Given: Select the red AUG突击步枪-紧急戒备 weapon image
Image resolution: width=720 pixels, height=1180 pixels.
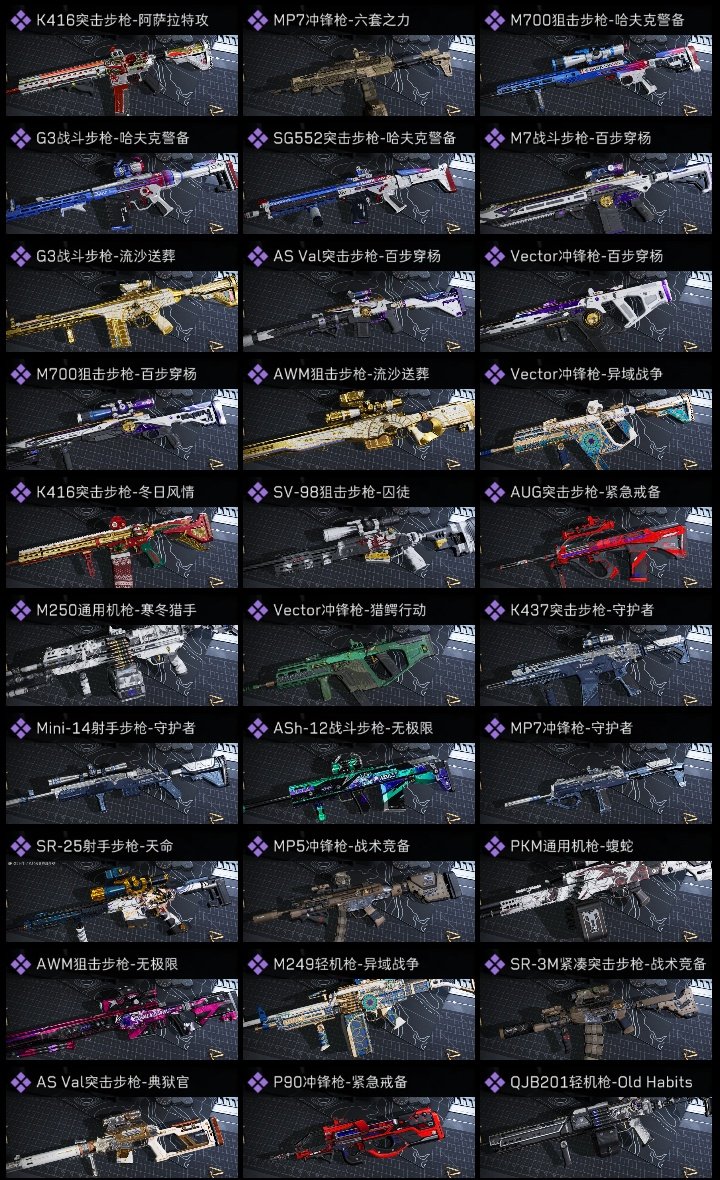Looking at the screenshot, I should coord(596,547).
